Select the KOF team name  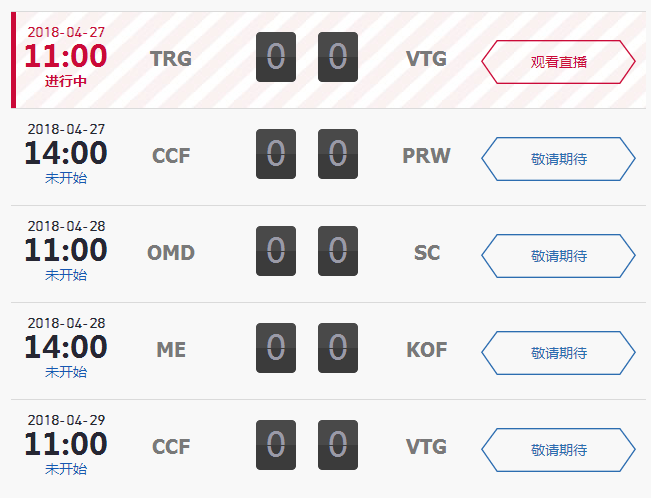[x=426, y=350]
